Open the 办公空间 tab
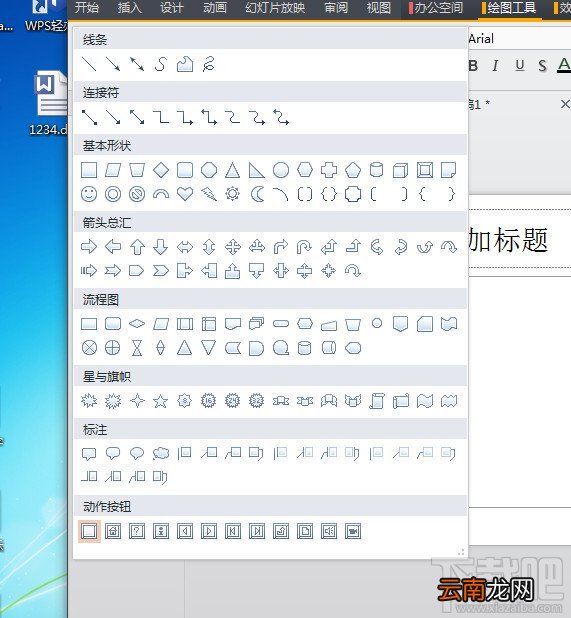The height and width of the screenshot is (618, 571). click(436, 7)
